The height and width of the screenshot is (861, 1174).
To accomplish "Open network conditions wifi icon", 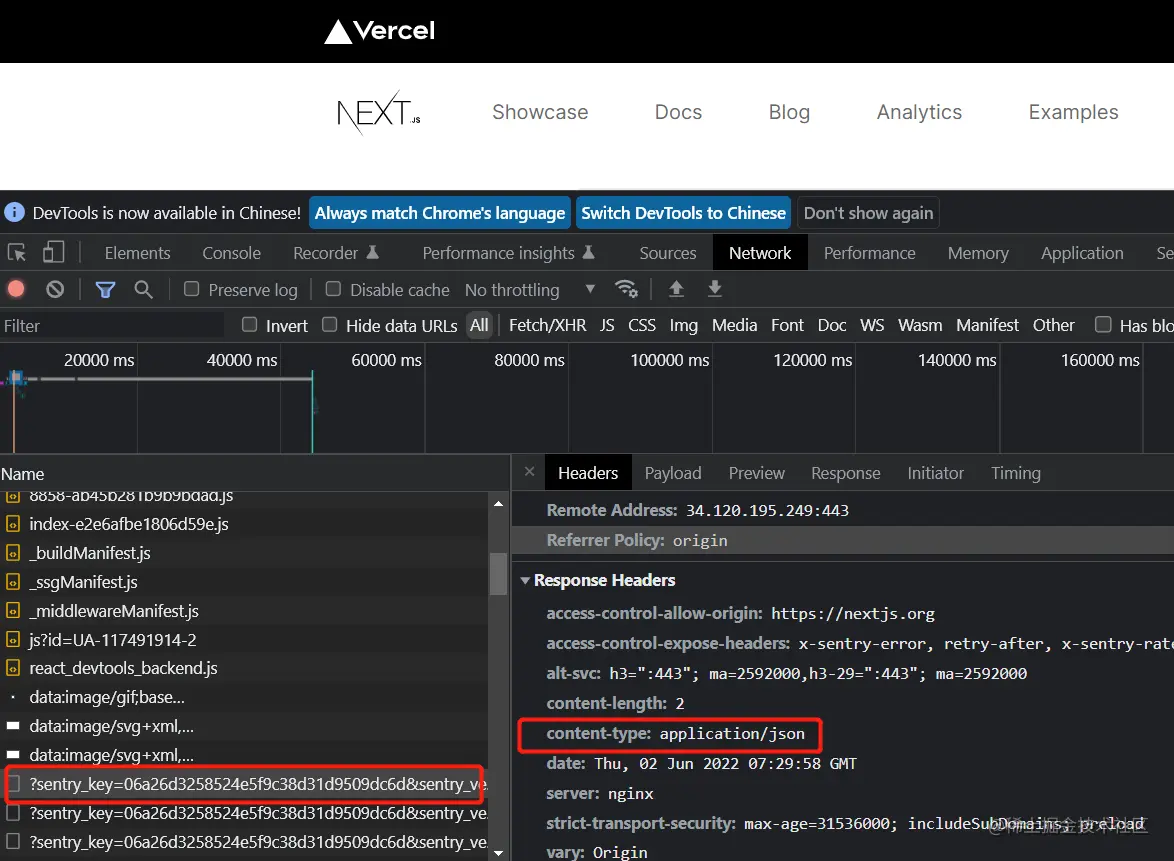I will (625, 288).
